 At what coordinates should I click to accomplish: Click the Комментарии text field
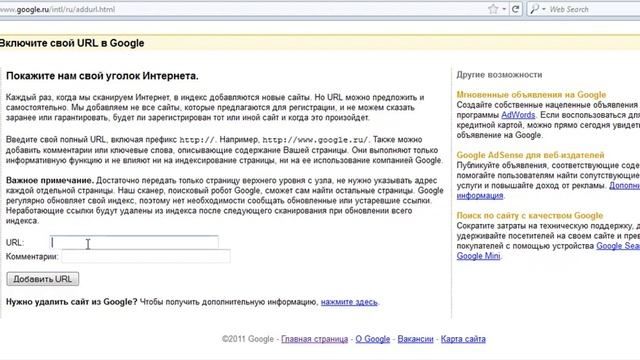coord(146,256)
